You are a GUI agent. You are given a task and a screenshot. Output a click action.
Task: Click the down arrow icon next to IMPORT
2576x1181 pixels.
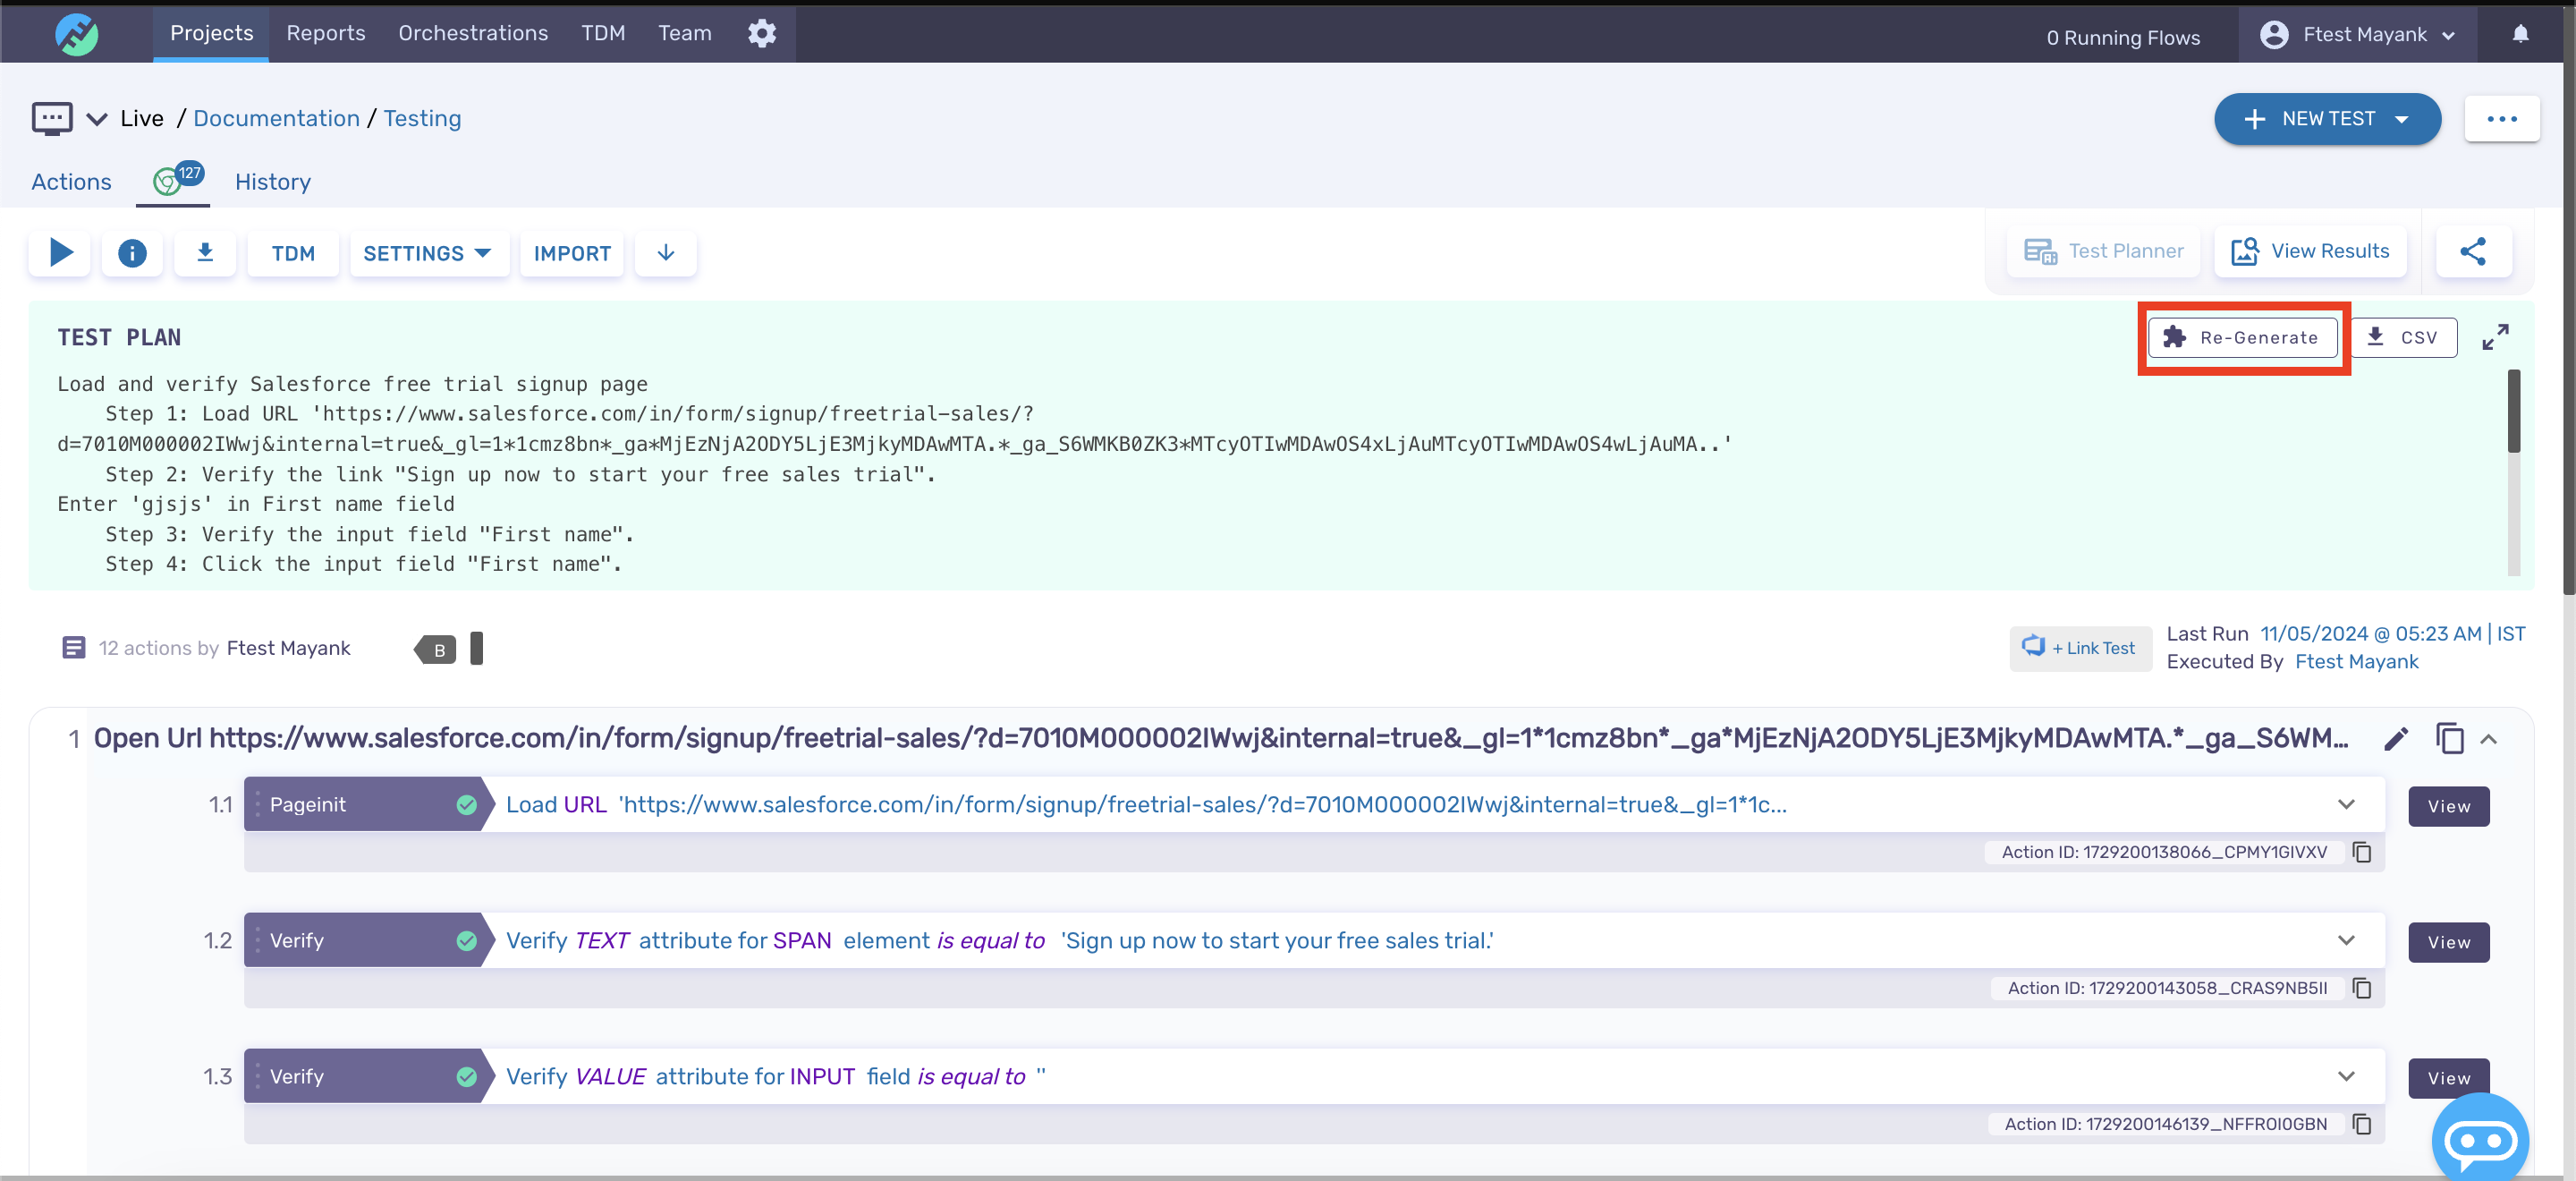click(x=666, y=252)
